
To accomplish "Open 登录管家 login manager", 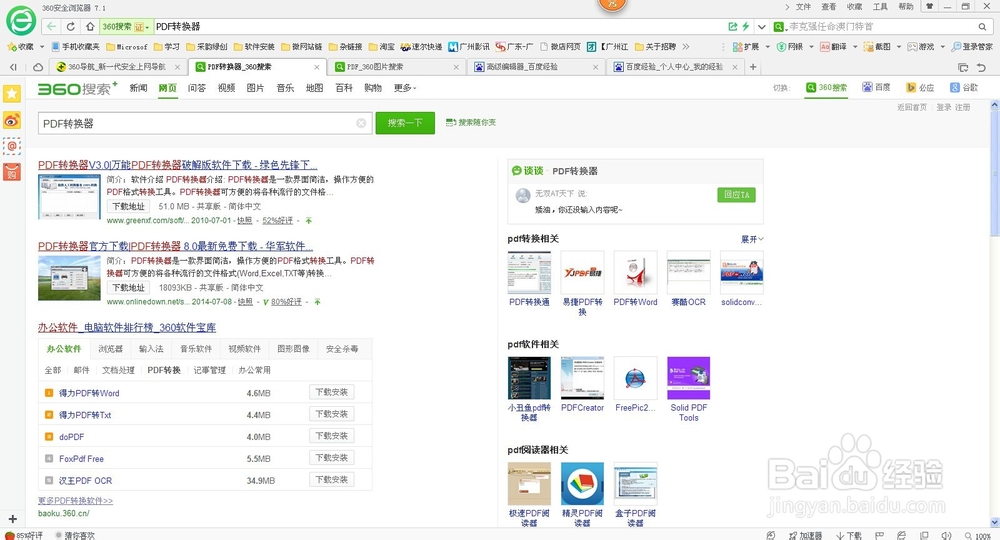I will point(972,47).
